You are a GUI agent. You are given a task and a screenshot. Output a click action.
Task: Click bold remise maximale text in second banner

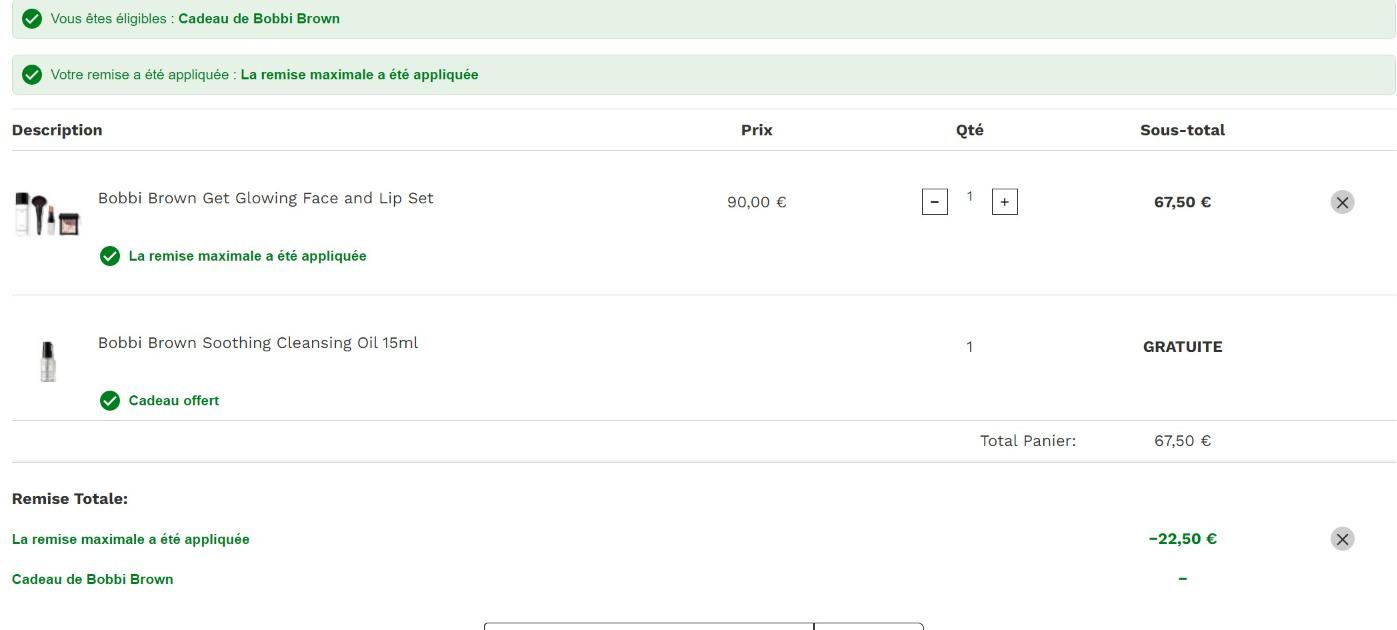point(359,75)
